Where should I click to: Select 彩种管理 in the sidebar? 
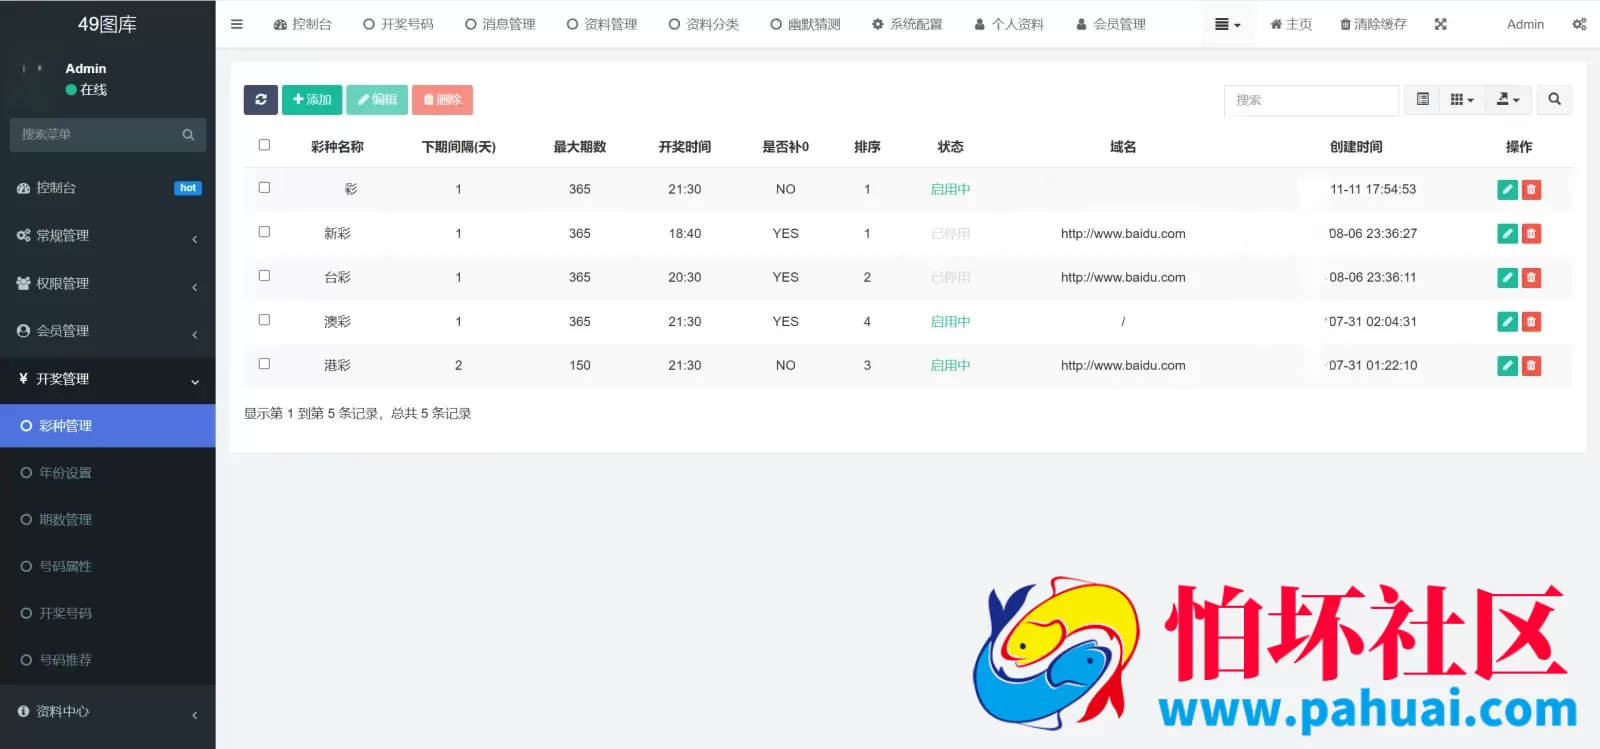[107, 426]
